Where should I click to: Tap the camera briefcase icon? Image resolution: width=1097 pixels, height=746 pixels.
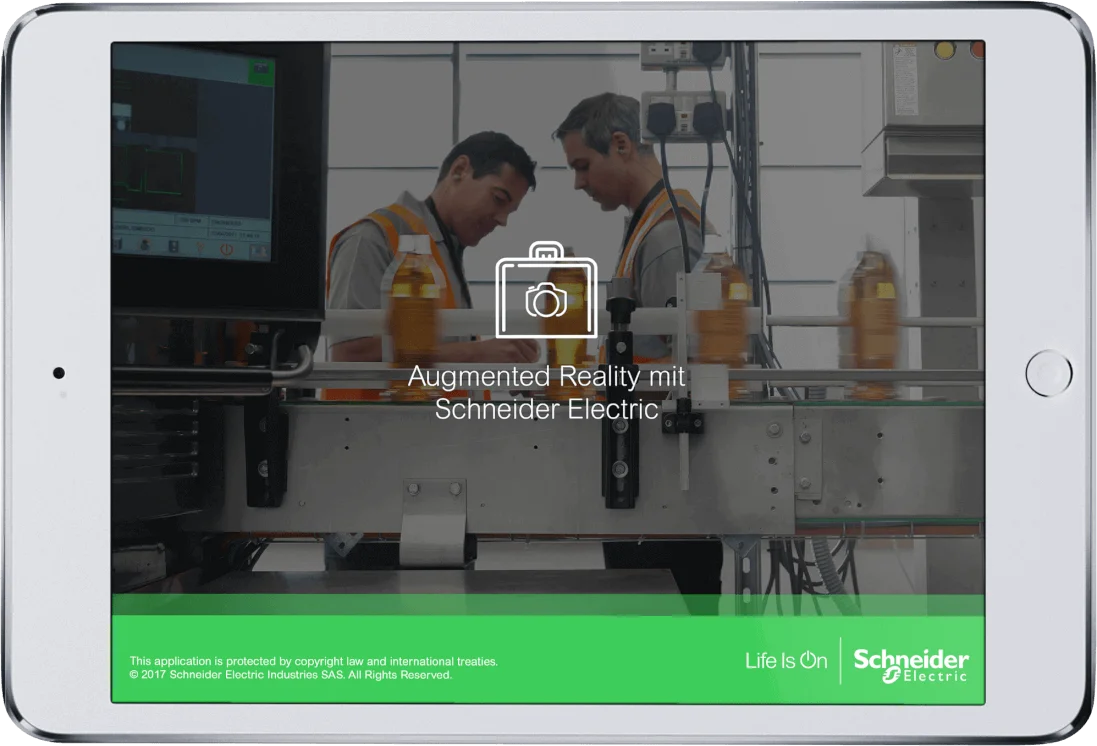pyautogui.click(x=546, y=291)
